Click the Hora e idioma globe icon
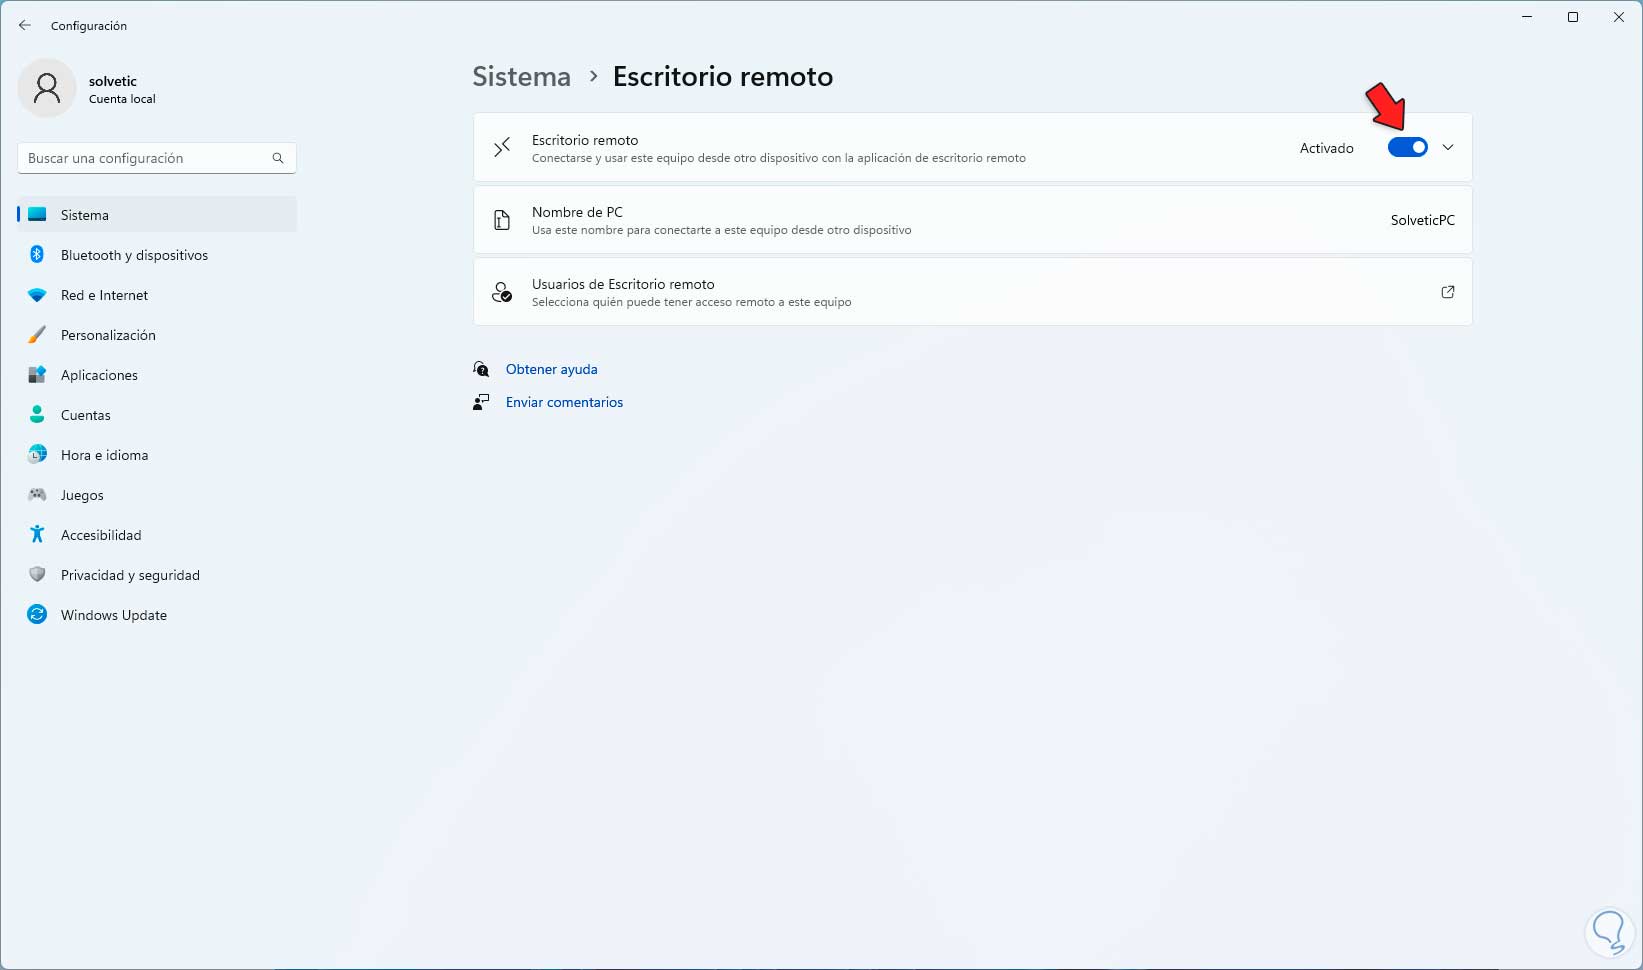The image size is (1643, 970). pos(37,455)
